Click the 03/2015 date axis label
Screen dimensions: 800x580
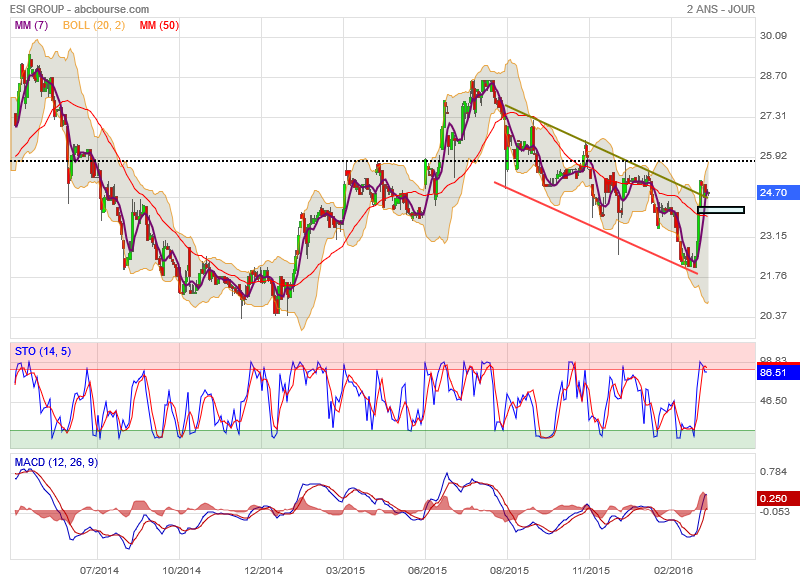pos(345,570)
